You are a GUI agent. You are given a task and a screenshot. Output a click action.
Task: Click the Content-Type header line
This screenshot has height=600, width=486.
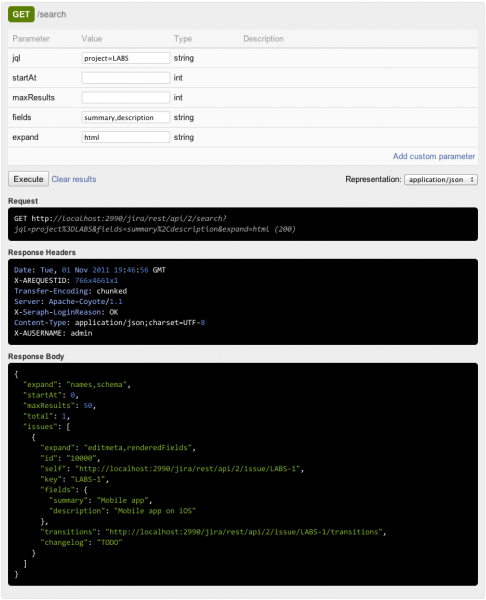[109, 323]
